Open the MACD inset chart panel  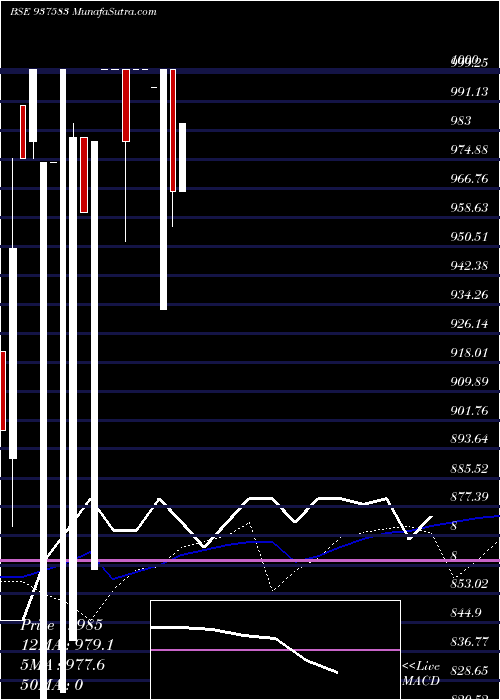275,650
